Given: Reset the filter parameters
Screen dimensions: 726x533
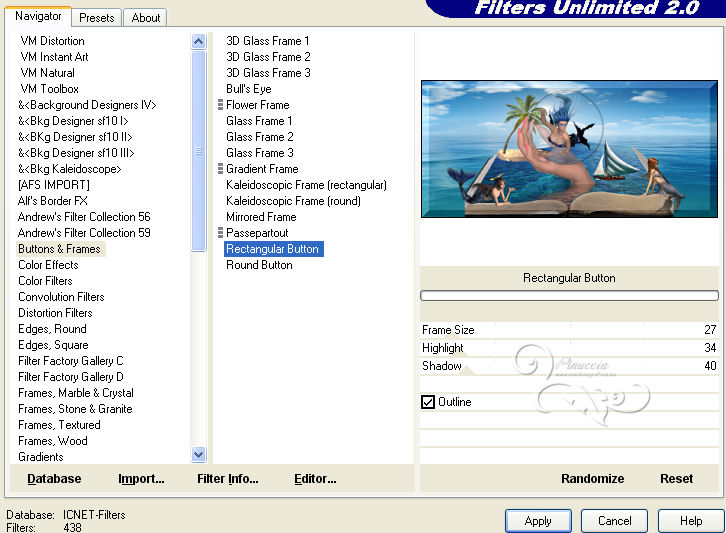Looking at the screenshot, I should coord(676,478).
